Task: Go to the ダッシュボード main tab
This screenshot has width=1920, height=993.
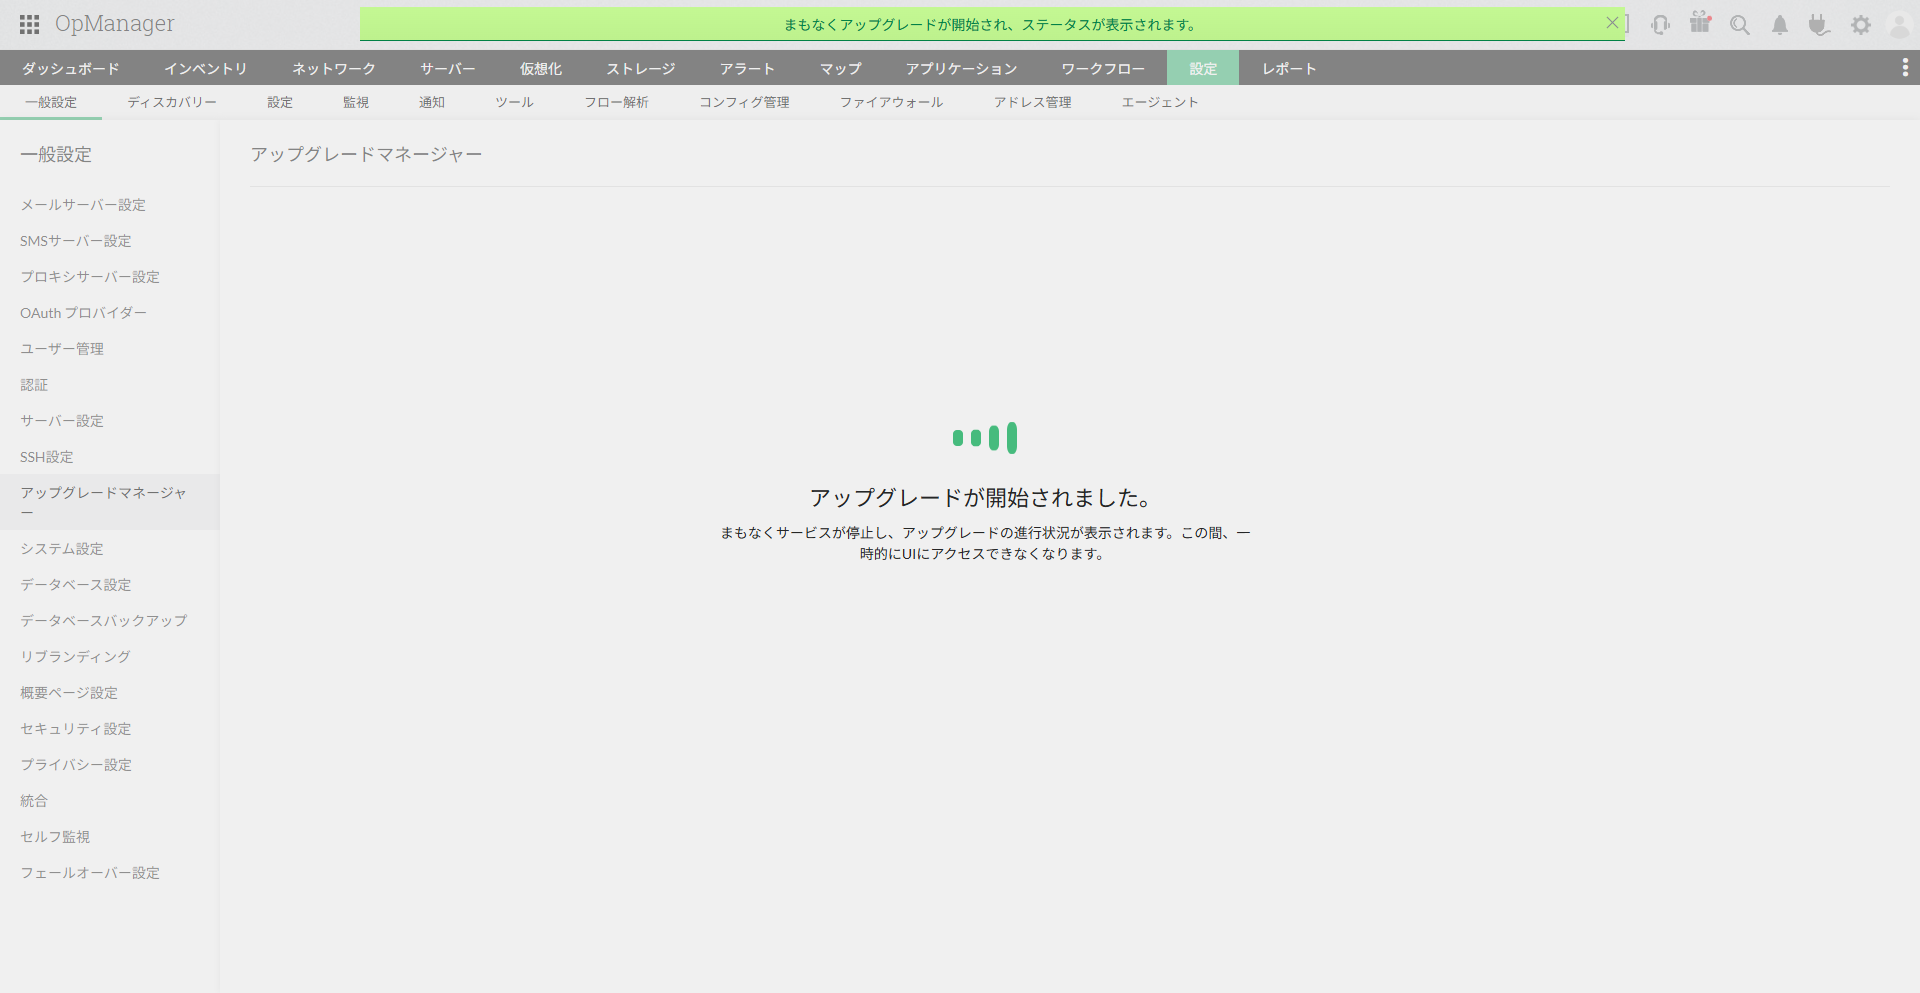Action: coord(71,68)
